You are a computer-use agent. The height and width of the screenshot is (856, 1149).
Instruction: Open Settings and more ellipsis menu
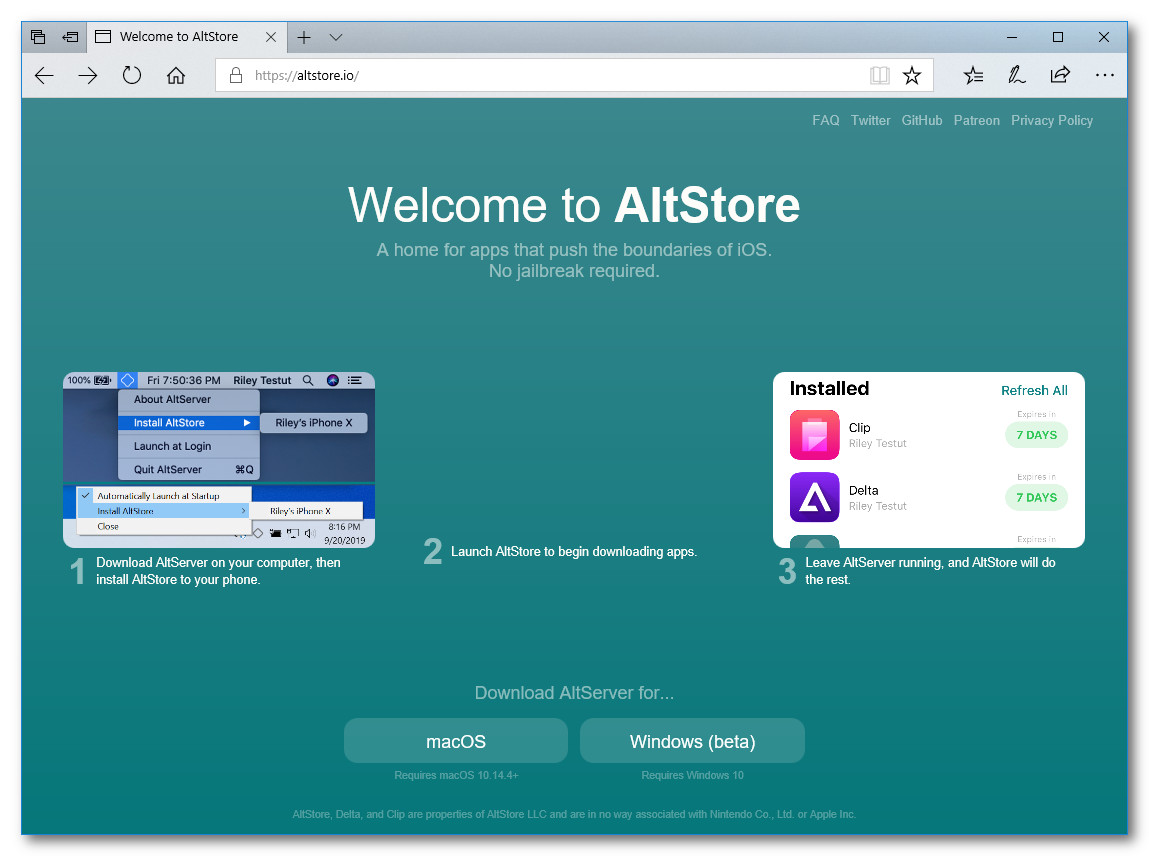[x=1104, y=75]
